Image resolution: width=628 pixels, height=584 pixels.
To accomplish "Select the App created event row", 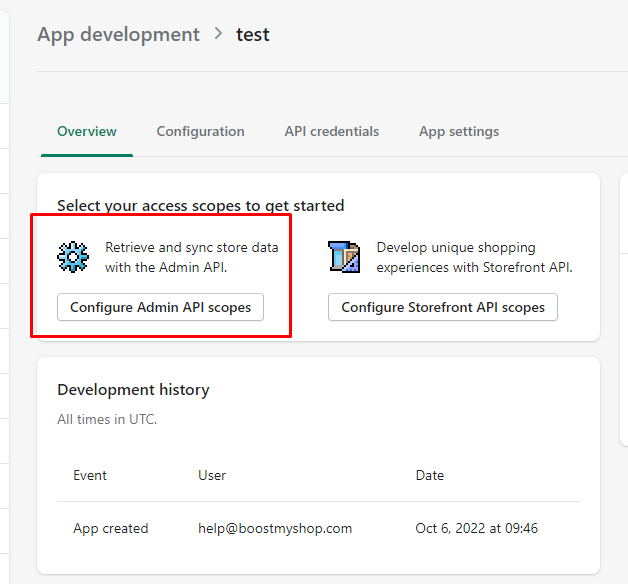I will click(318, 528).
